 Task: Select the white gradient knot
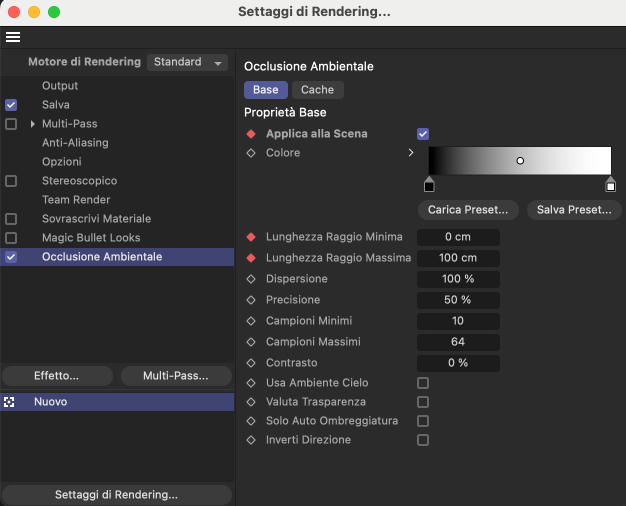coord(610,184)
